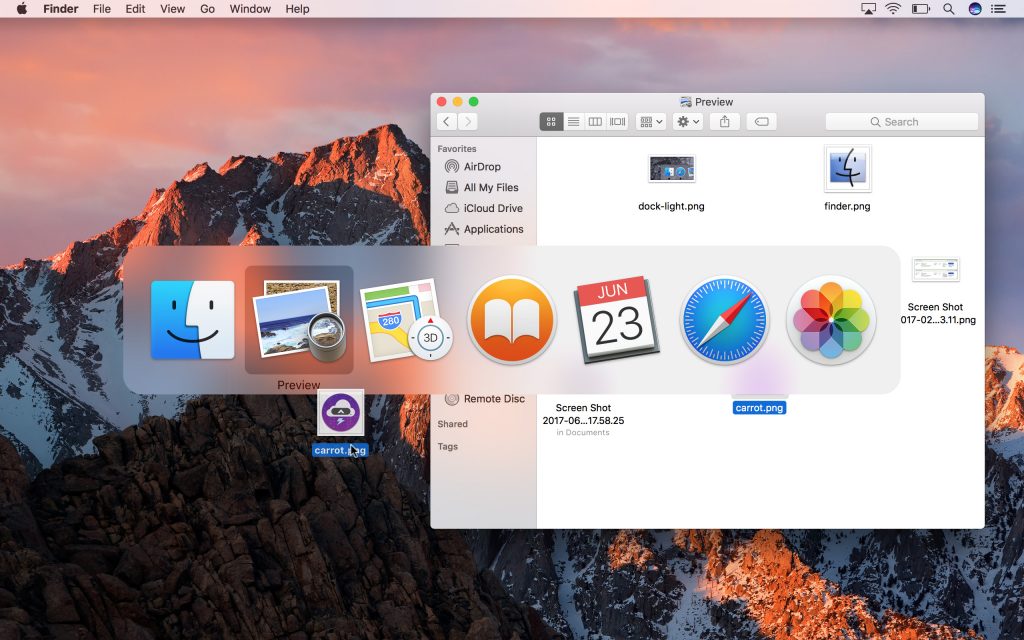Click the carrot.png icon on desktop
This screenshot has height=640, width=1024.
(x=340, y=413)
